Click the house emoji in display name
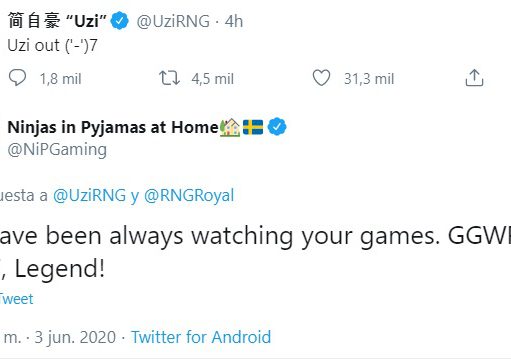511x362 pixels. [x=230, y=127]
